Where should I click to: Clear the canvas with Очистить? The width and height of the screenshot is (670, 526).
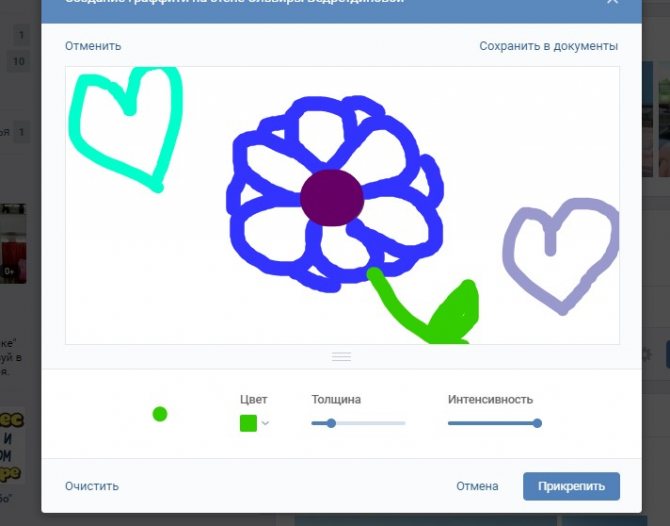(92, 486)
